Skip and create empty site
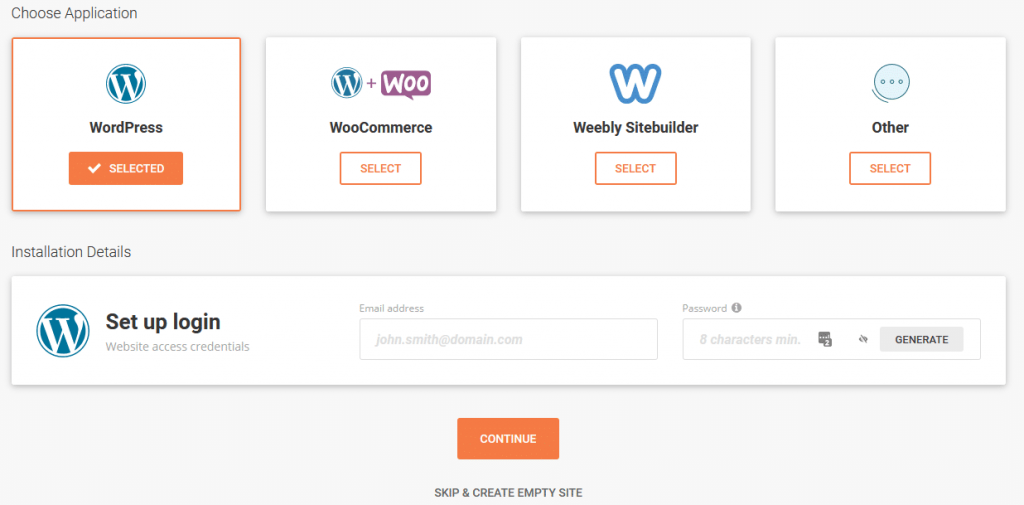Image resolution: width=1024 pixels, height=505 pixels. coord(508,493)
